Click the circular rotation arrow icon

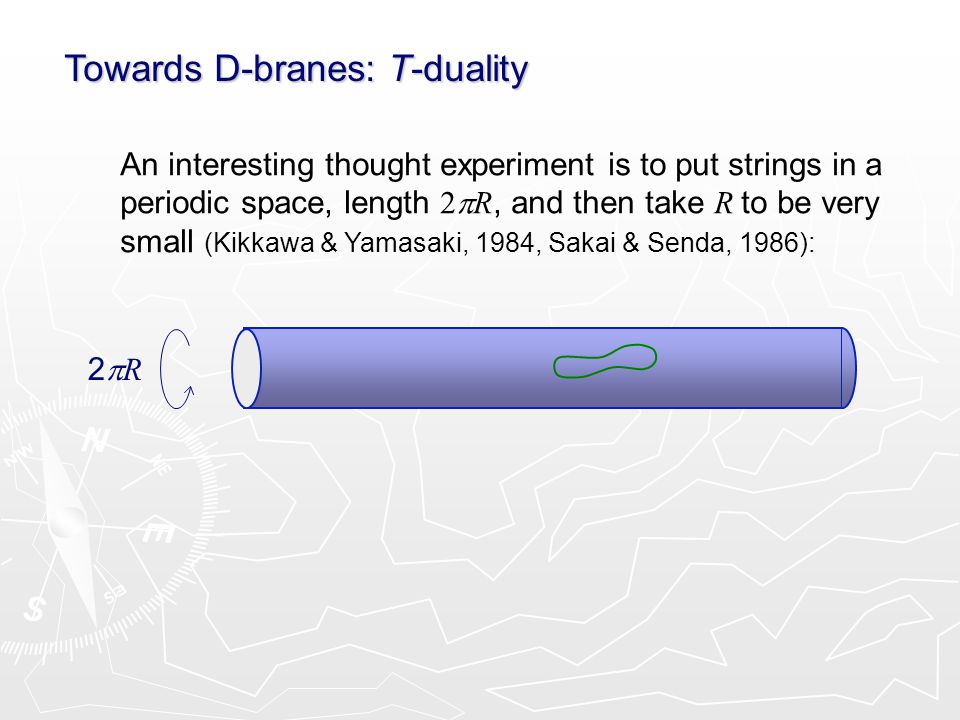pos(178,369)
